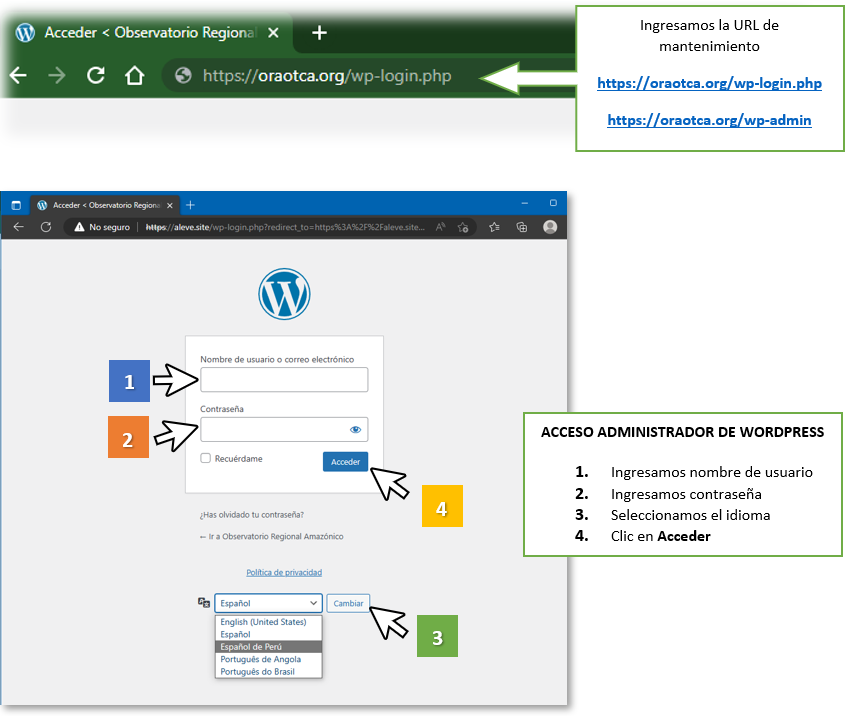This screenshot has height=716, width=846.
Task: Open a new tab in the green browser
Action: 319,33
